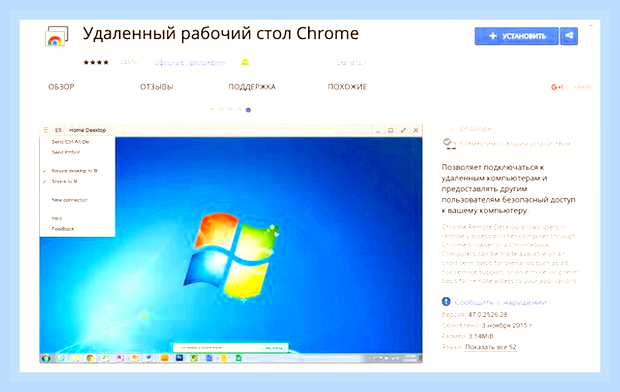Click the hamburger menu icon in Home Desktop window
620x392 pixels.
click(x=46, y=130)
